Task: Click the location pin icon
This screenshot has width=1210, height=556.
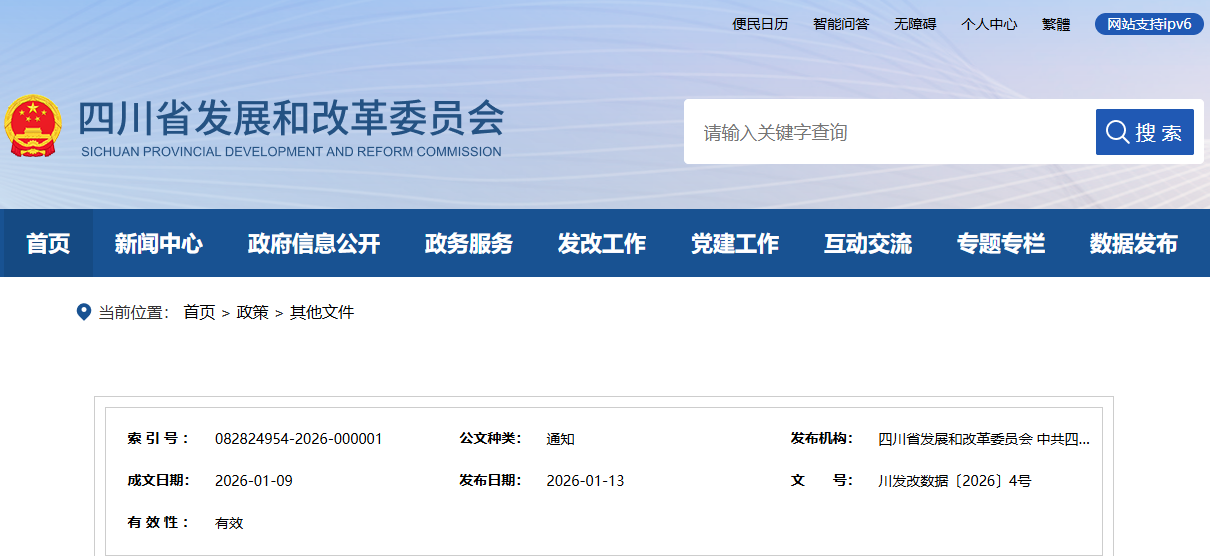Action: tap(84, 312)
